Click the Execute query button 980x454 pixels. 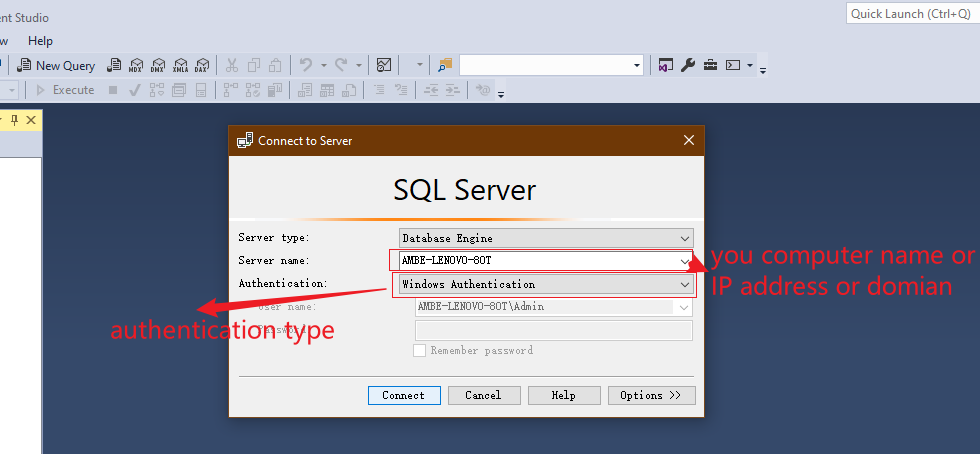(65, 90)
